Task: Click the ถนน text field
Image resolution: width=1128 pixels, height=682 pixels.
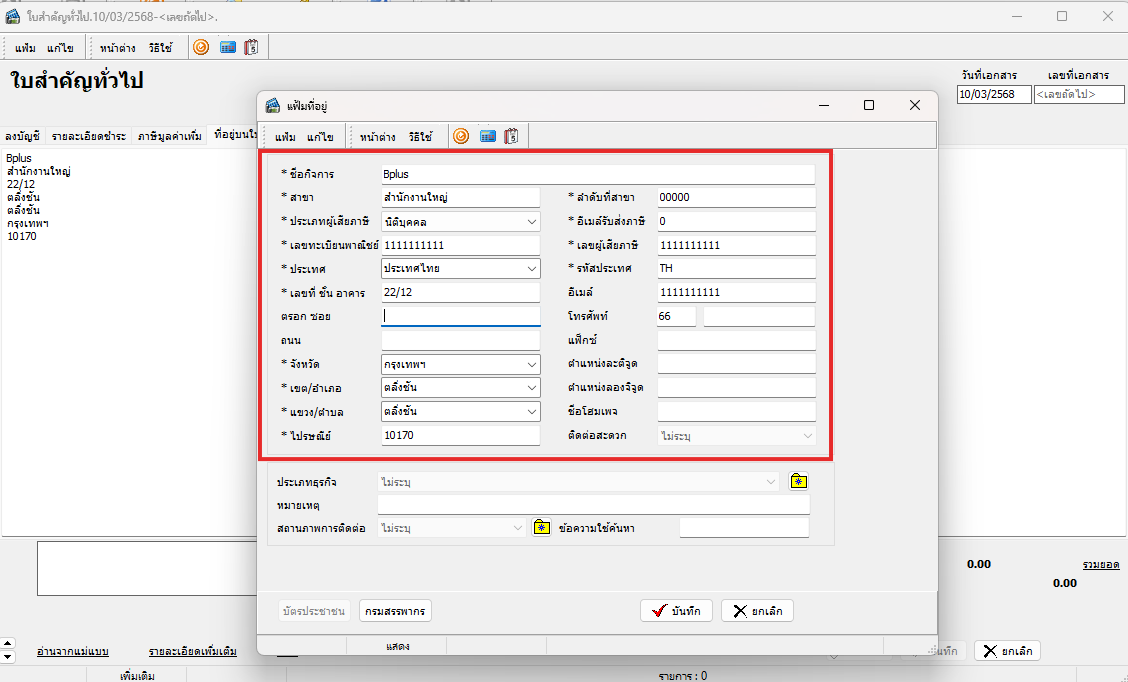Action: click(461, 341)
